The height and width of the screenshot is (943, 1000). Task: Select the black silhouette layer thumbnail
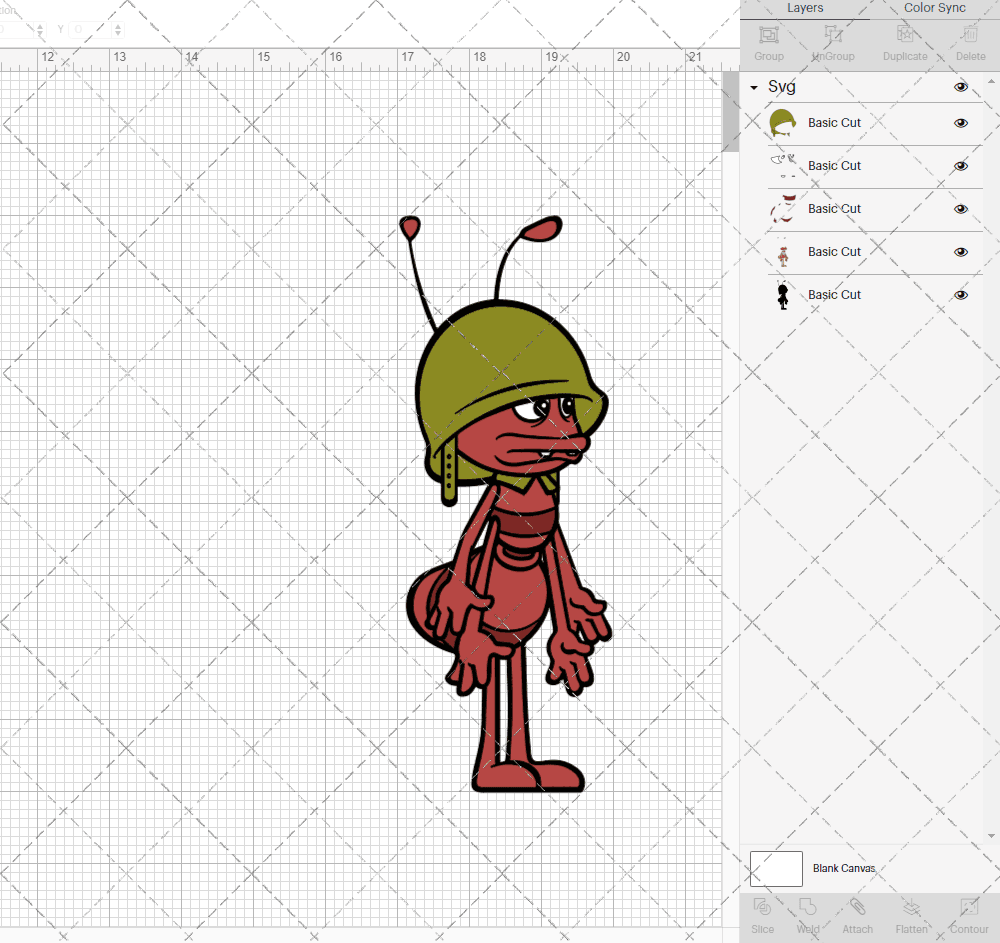pos(783,295)
